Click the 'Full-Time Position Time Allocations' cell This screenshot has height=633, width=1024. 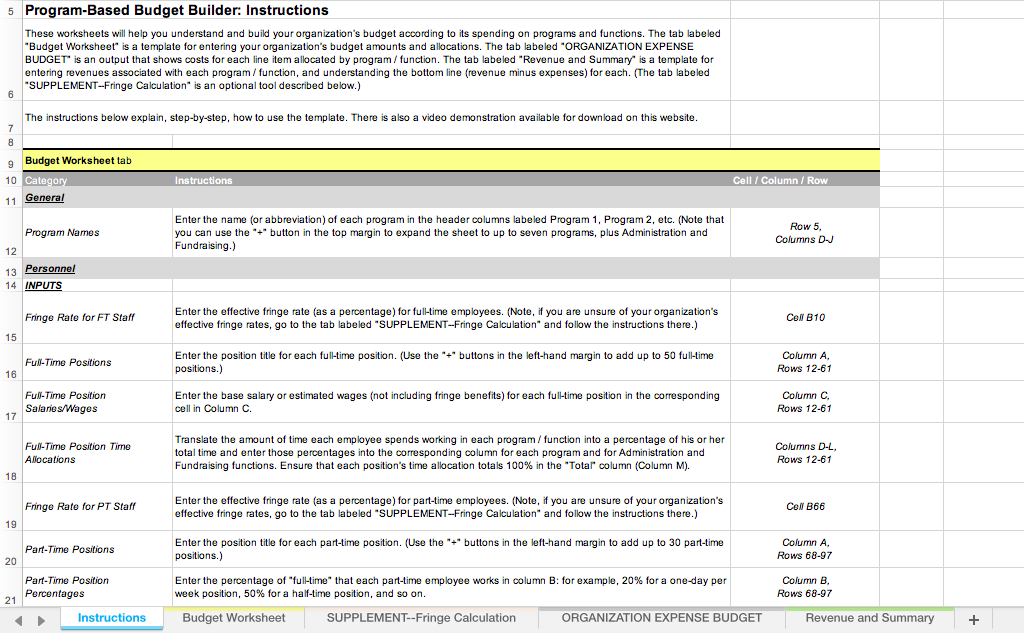click(96, 453)
